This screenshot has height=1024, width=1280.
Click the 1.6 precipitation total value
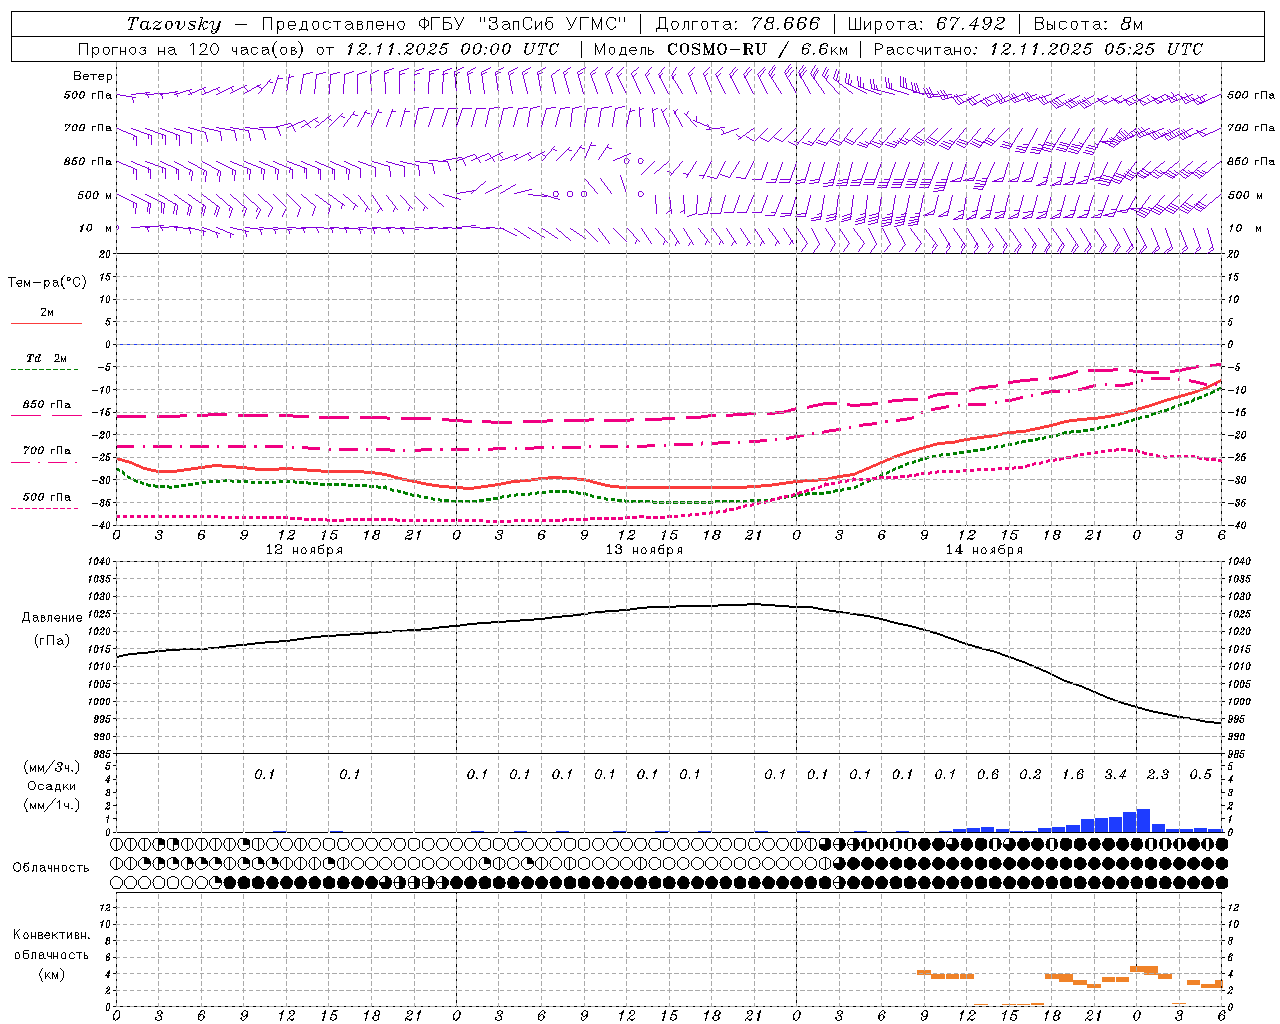(x=1073, y=775)
